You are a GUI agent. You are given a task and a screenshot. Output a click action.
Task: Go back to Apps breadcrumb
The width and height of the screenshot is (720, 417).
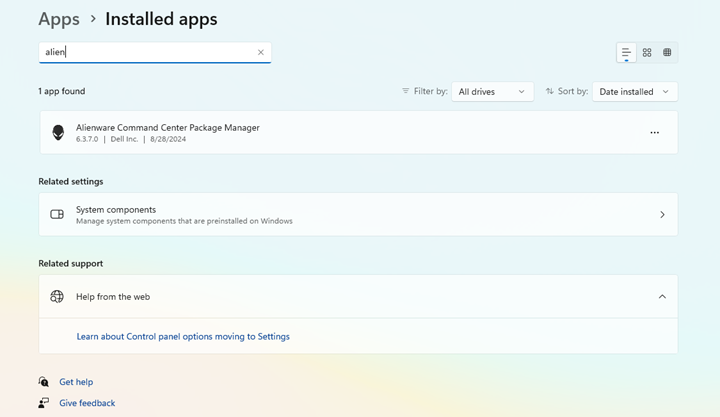point(59,19)
